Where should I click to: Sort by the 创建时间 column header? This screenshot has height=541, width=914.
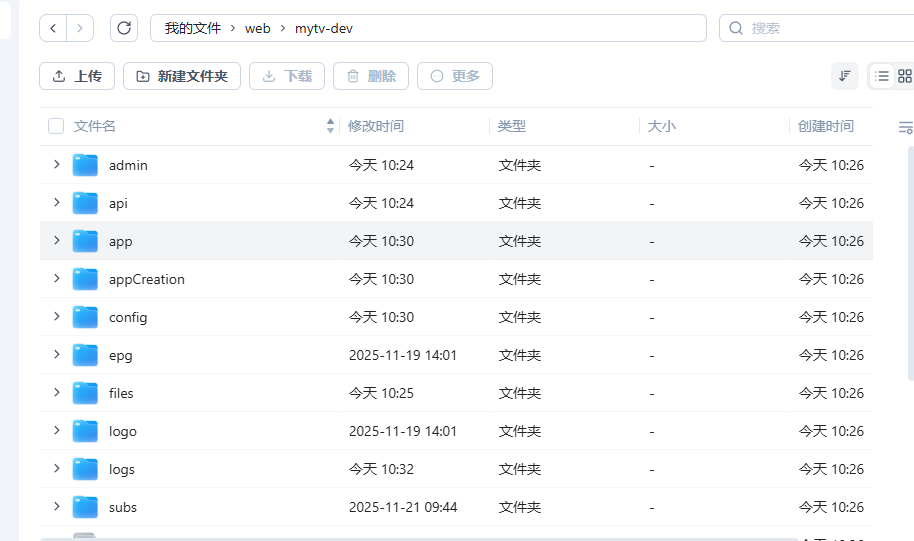click(826, 126)
